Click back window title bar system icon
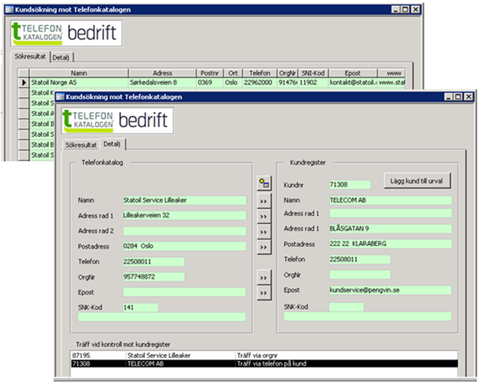This screenshot has width=481, height=385. pos(9,9)
